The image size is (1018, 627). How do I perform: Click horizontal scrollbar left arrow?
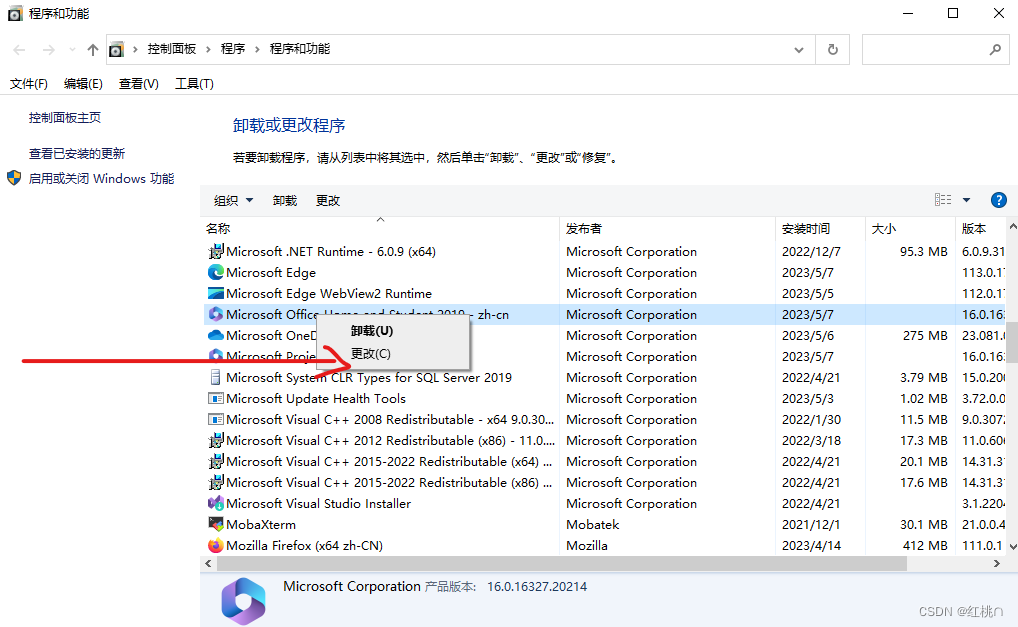click(208, 563)
